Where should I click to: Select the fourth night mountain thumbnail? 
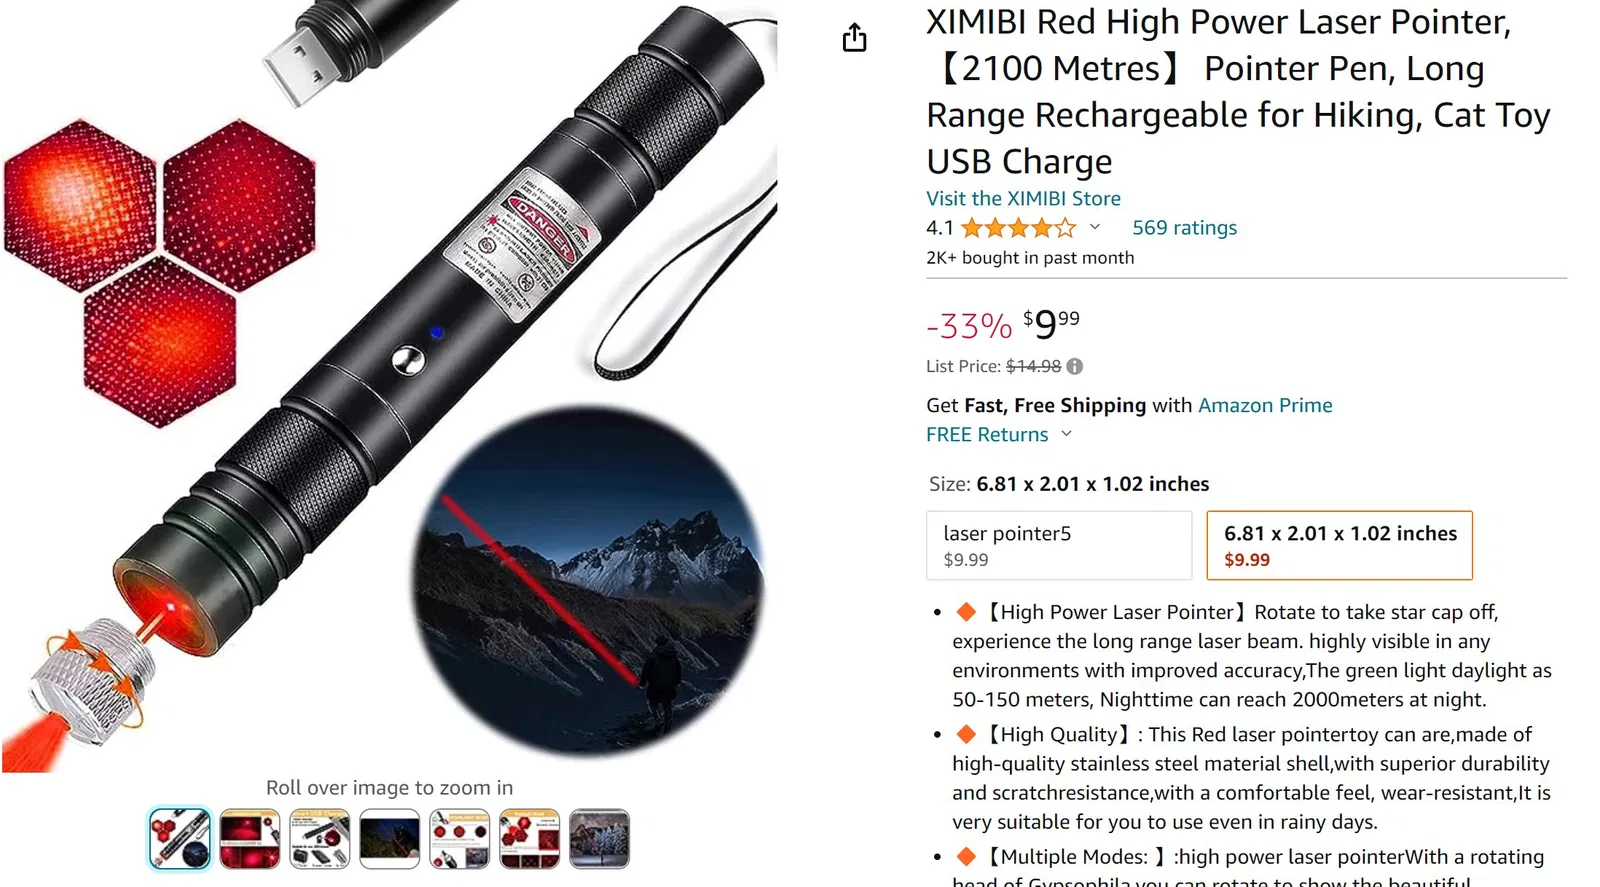click(390, 838)
